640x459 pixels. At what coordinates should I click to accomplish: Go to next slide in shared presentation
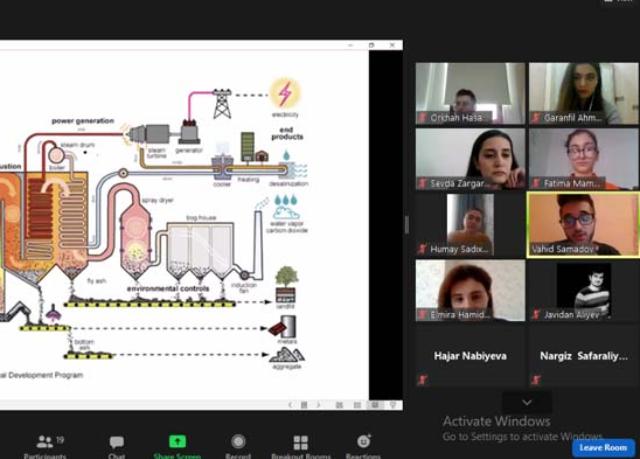coord(318,405)
